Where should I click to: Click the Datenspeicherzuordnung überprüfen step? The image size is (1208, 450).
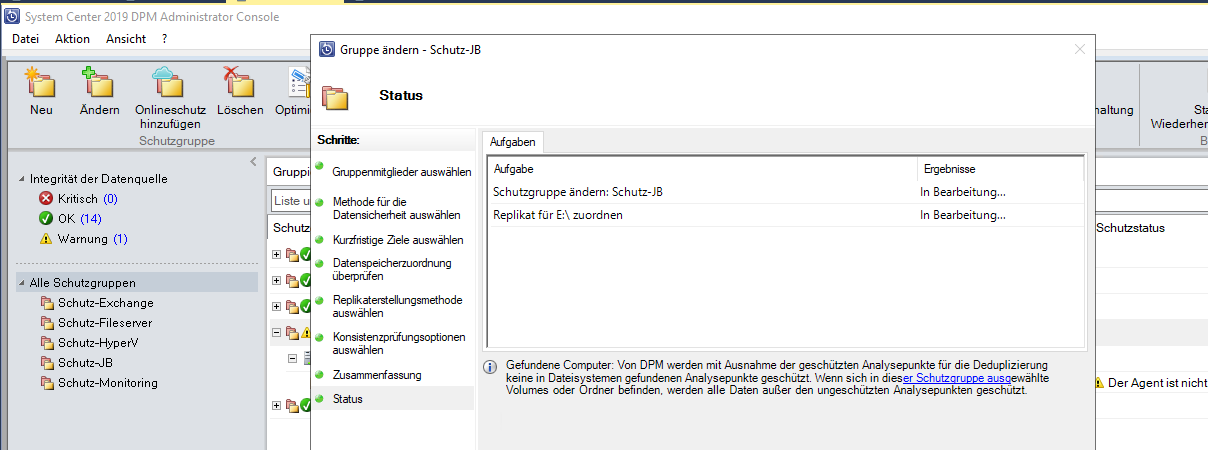[x=392, y=270]
